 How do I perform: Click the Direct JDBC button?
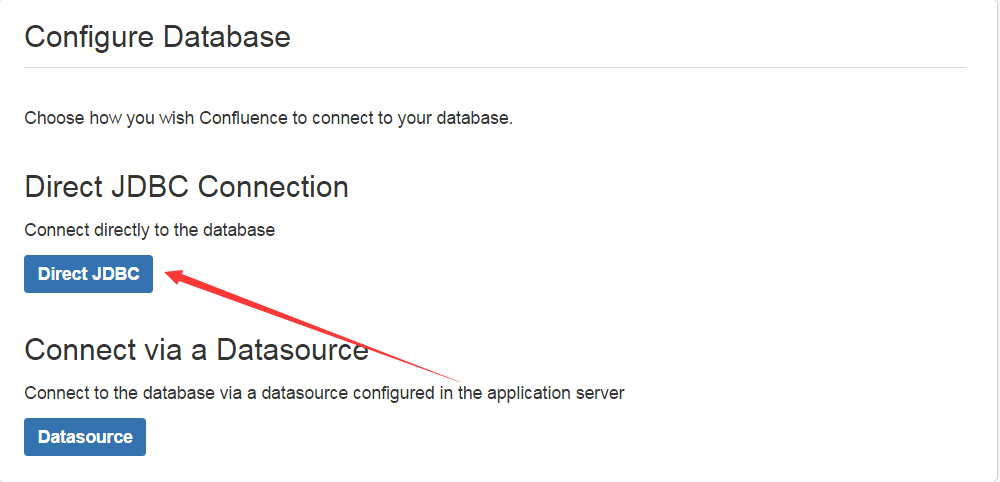click(88, 274)
